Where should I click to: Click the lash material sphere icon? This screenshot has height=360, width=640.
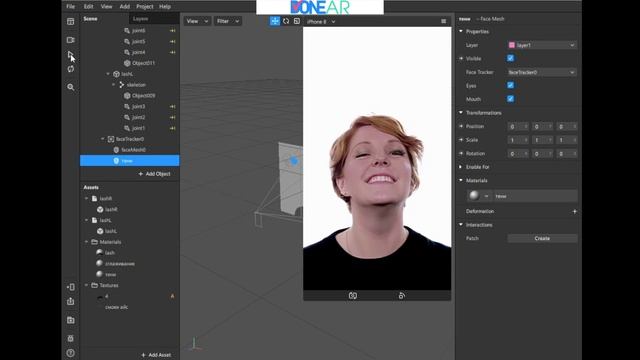pyautogui.click(x=100, y=253)
